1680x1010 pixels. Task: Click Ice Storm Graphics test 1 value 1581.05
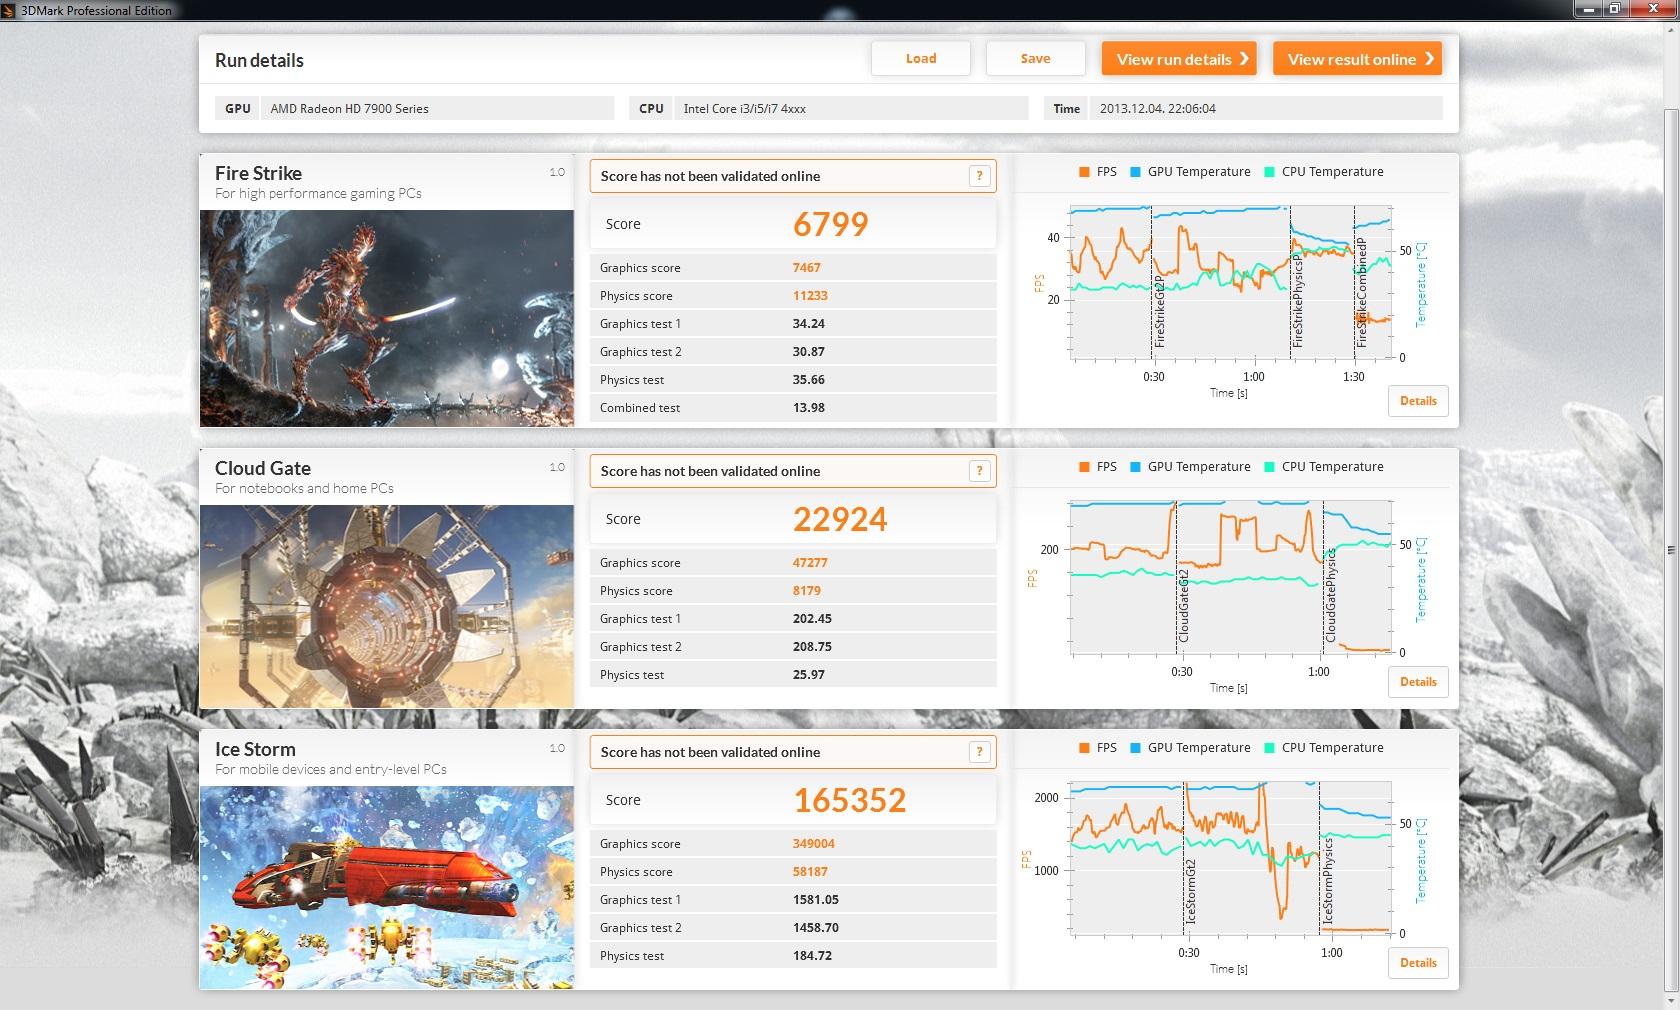(815, 900)
